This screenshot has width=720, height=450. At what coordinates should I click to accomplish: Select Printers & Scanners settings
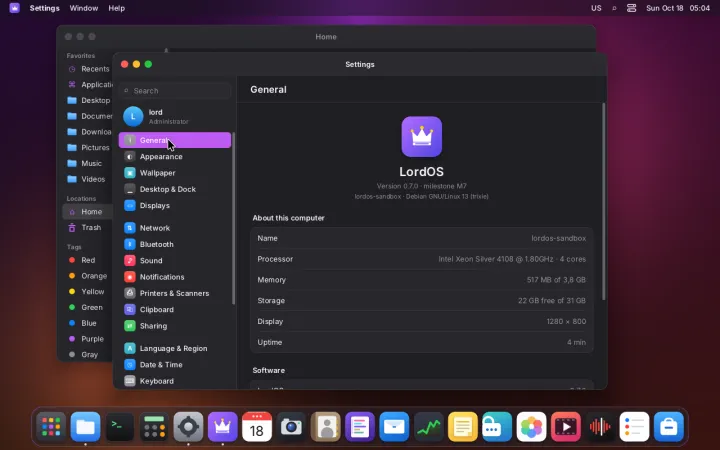pyautogui.click(x=174, y=293)
